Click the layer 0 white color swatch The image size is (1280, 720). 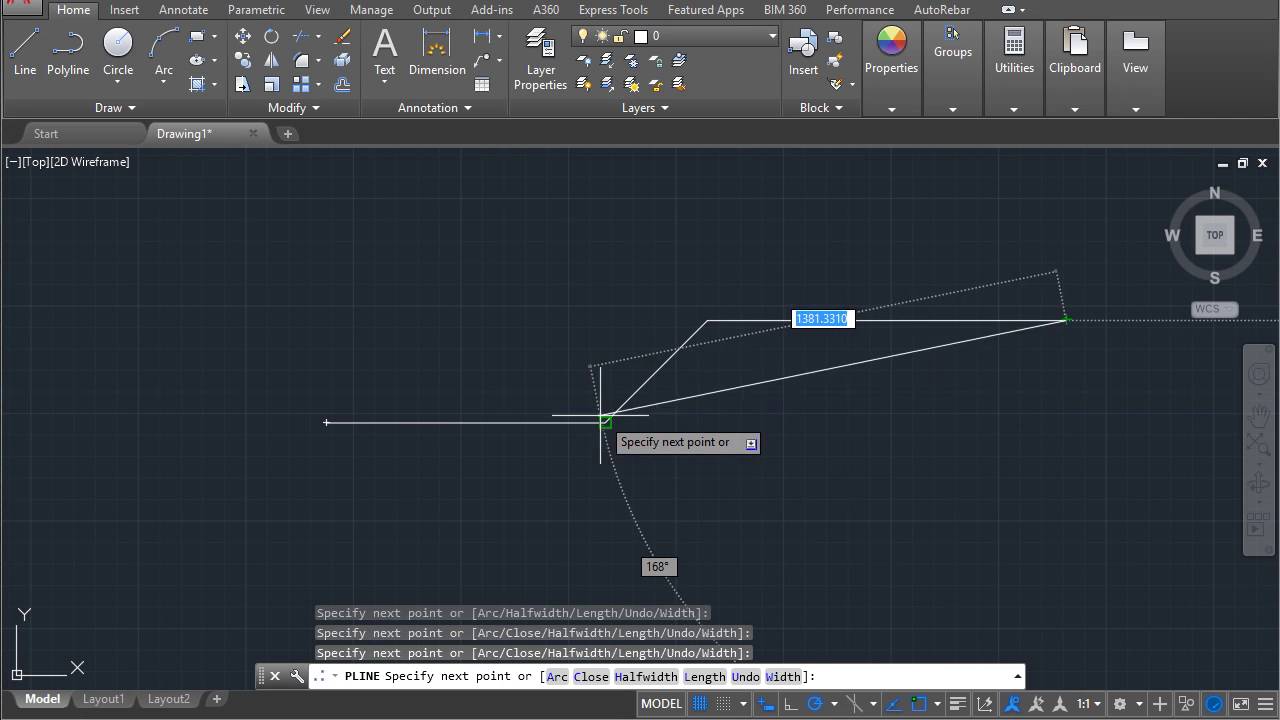[x=641, y=36]
